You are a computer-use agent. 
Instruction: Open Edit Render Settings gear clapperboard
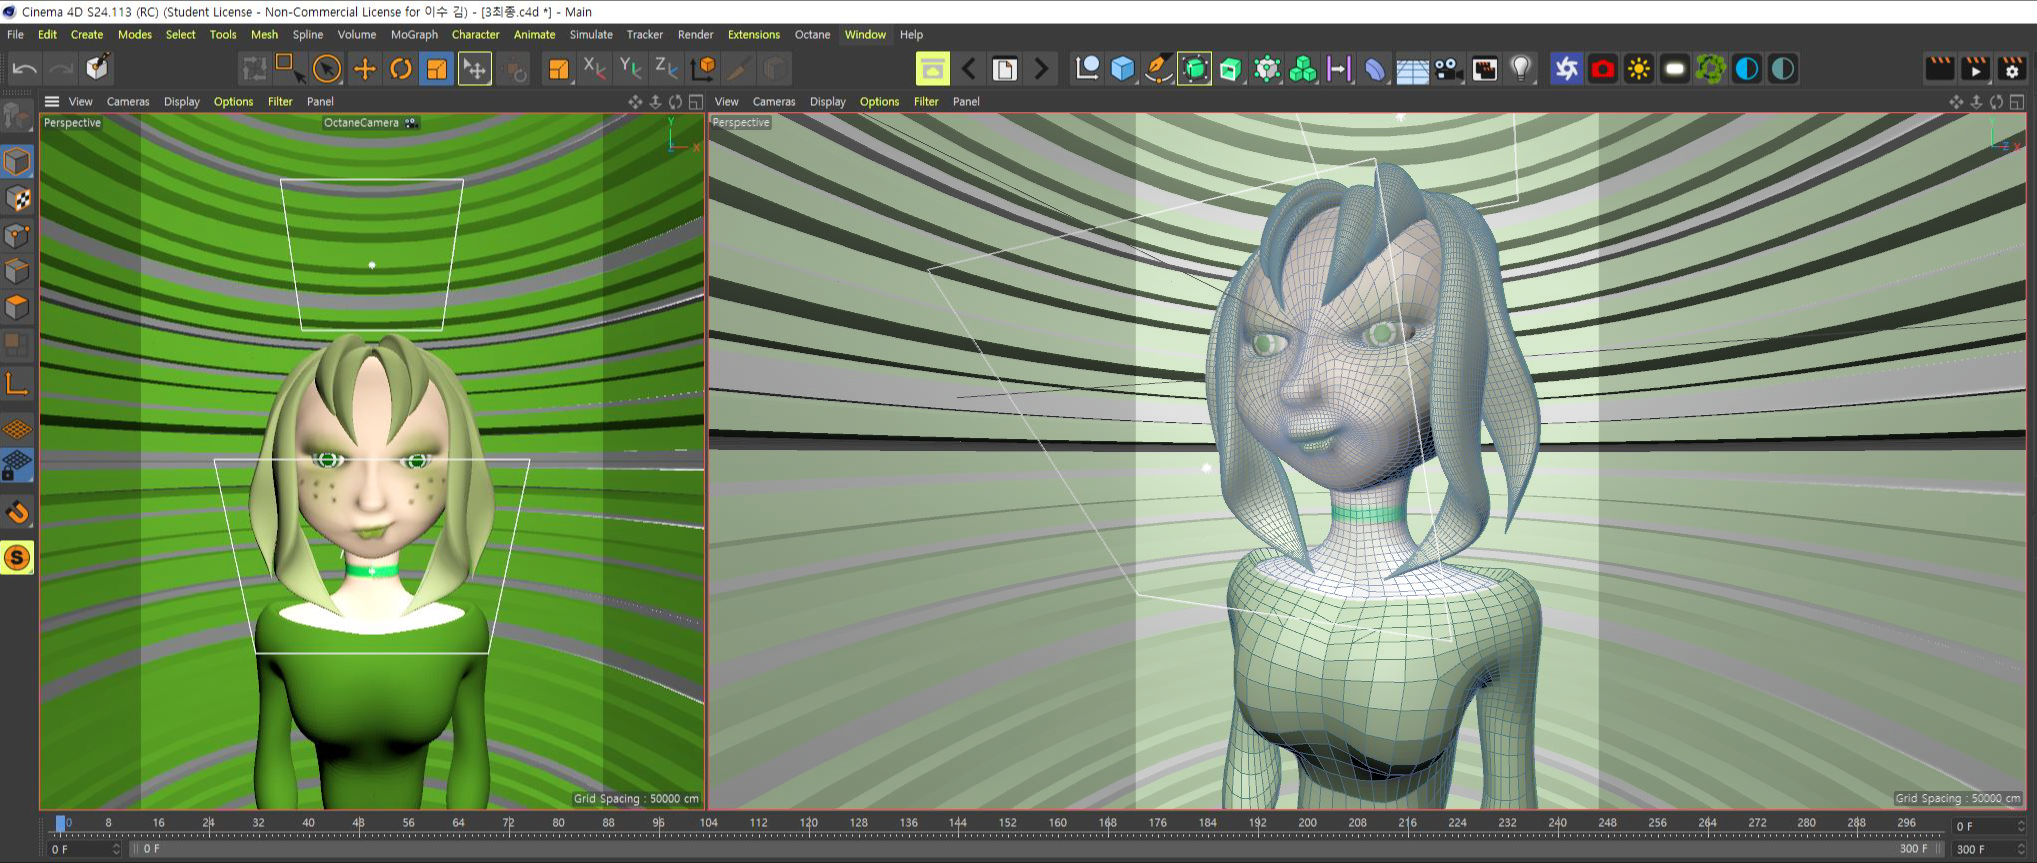tap(2011, 68)
